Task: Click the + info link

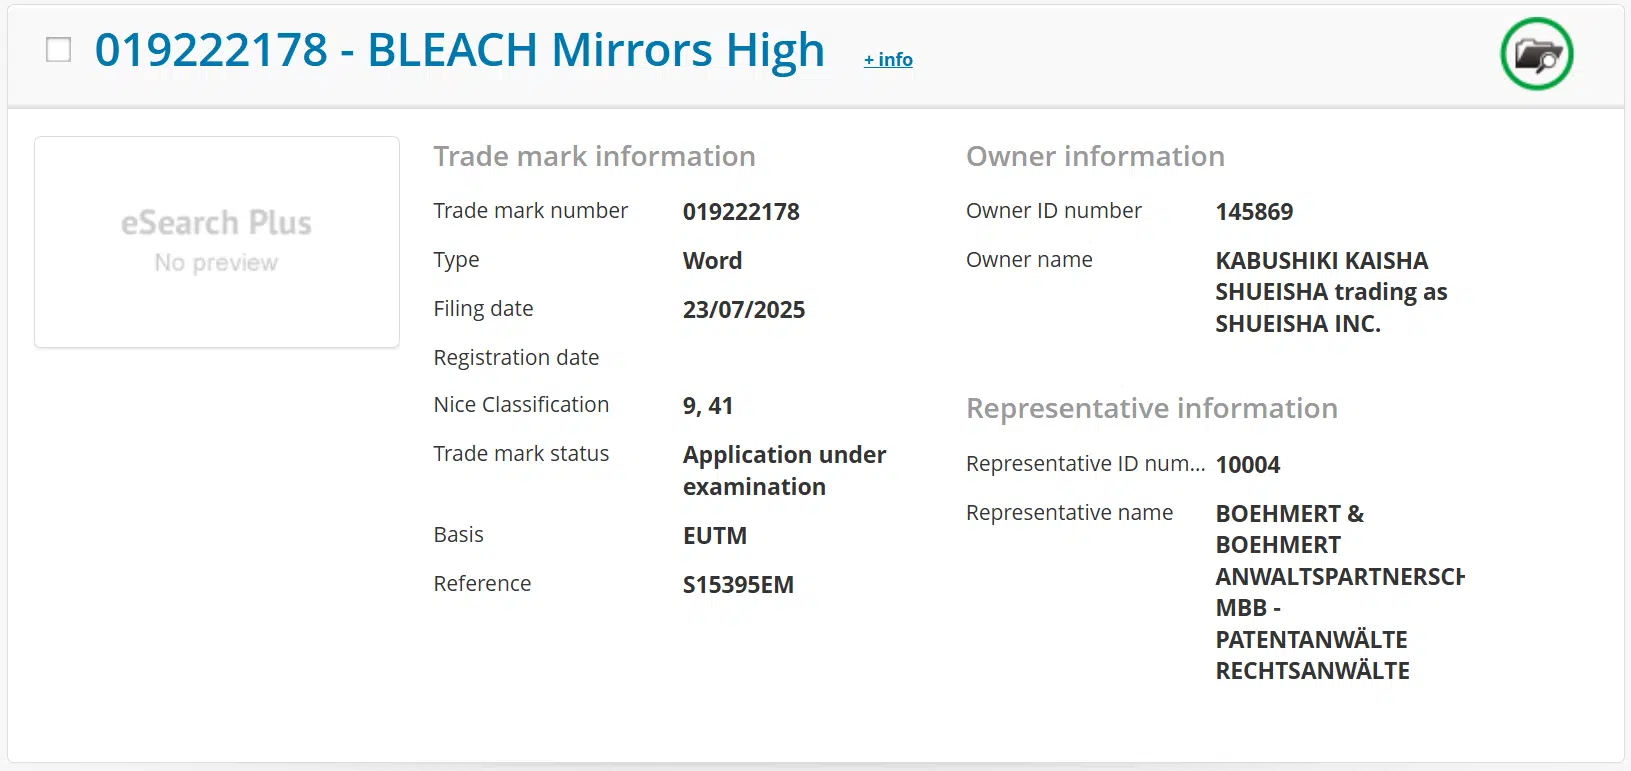Action: 888,60
